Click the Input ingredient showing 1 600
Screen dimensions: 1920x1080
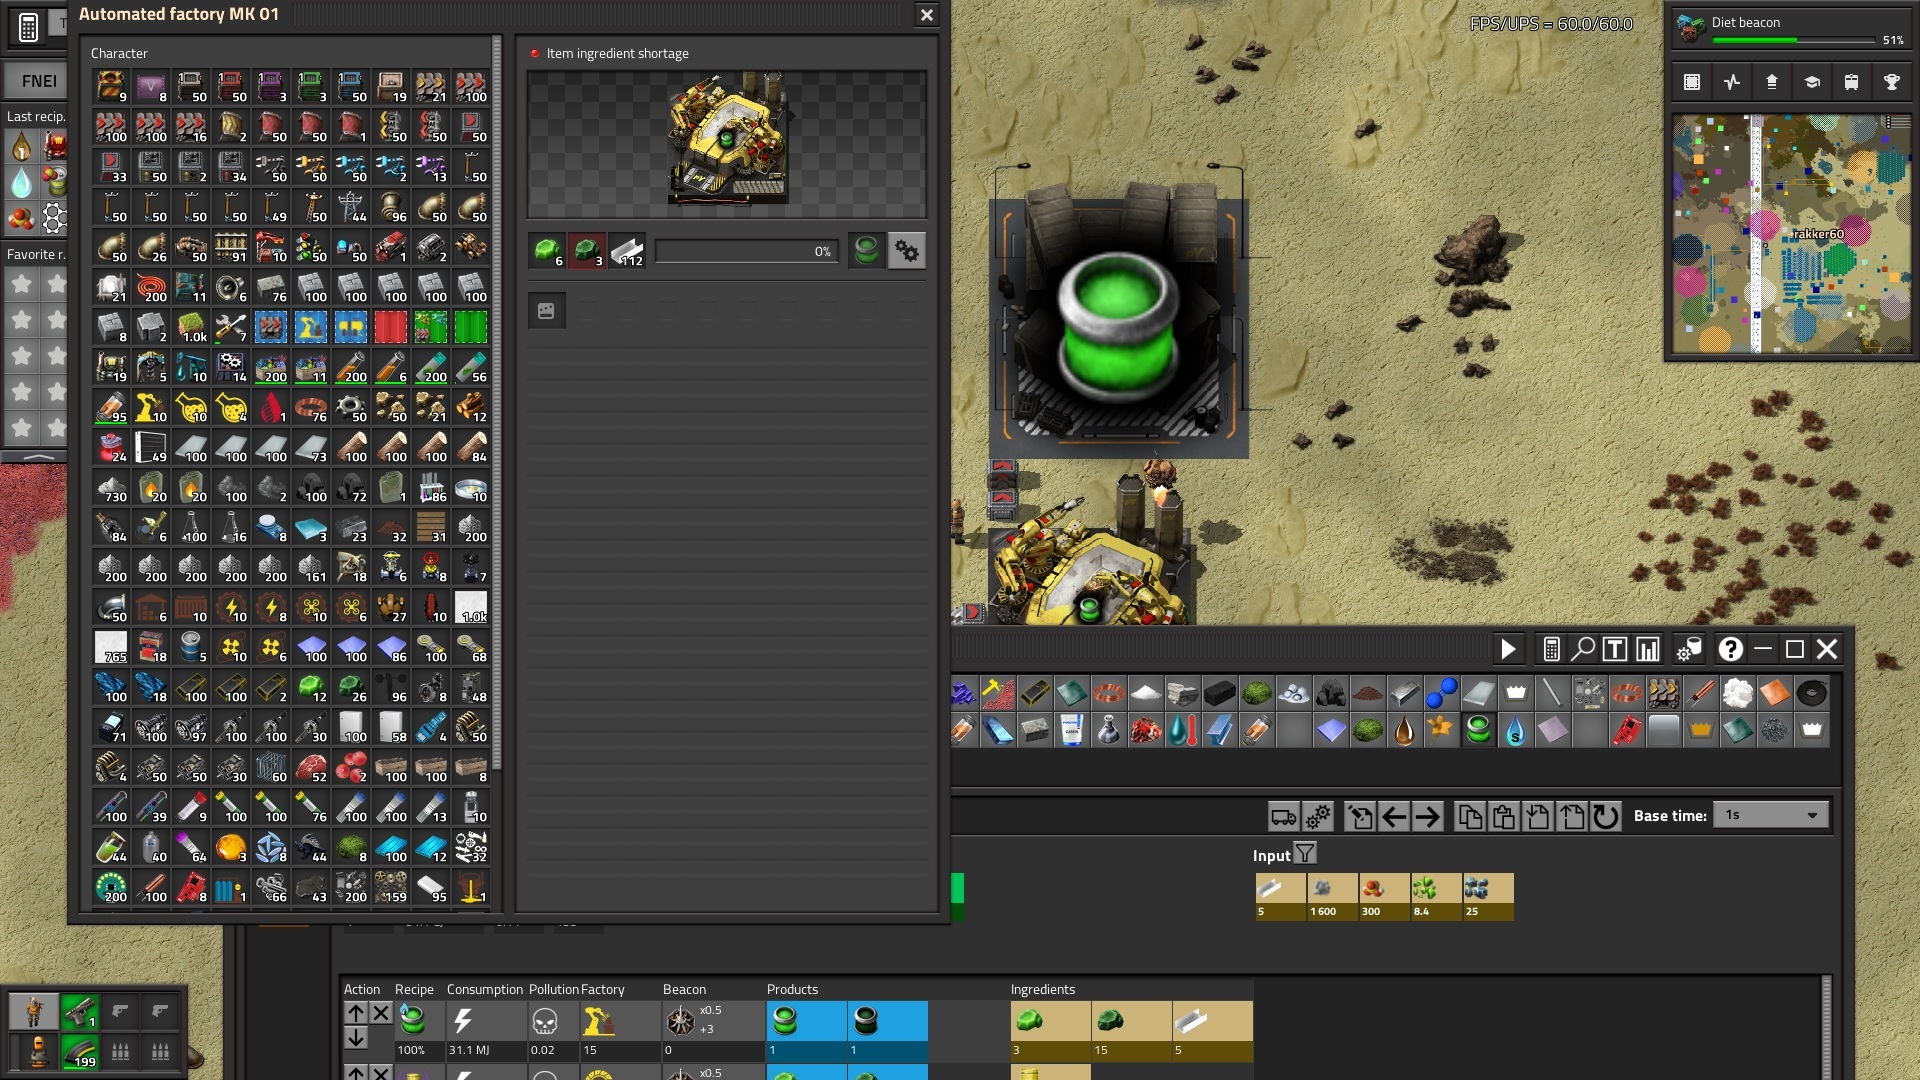(1333, 896)
